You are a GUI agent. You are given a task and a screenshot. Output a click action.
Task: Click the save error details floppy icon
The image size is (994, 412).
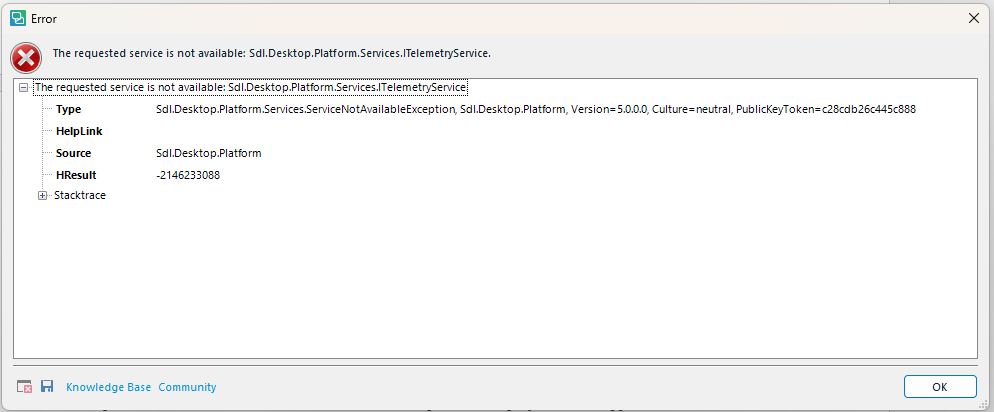47,386
